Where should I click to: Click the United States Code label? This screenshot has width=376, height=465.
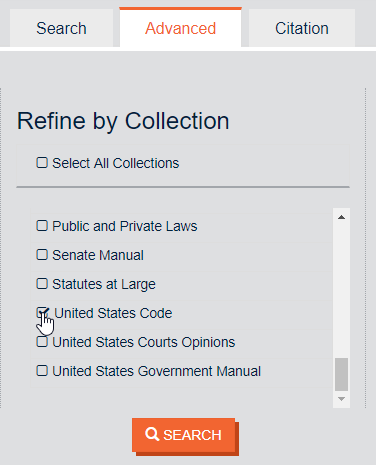[x=113, y=313]
